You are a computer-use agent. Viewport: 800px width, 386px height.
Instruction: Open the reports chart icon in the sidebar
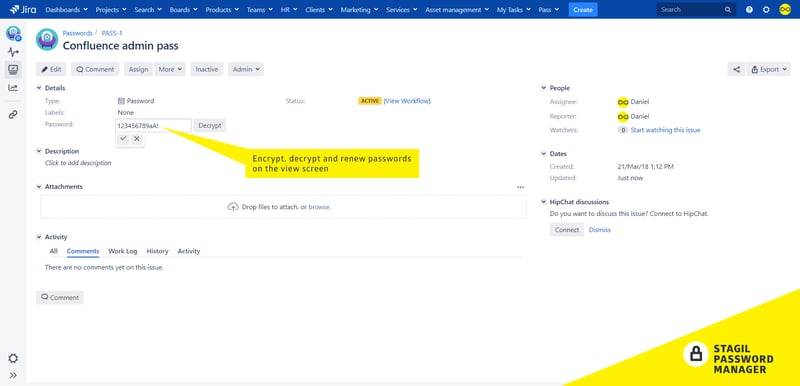click(x=13, y=88)
